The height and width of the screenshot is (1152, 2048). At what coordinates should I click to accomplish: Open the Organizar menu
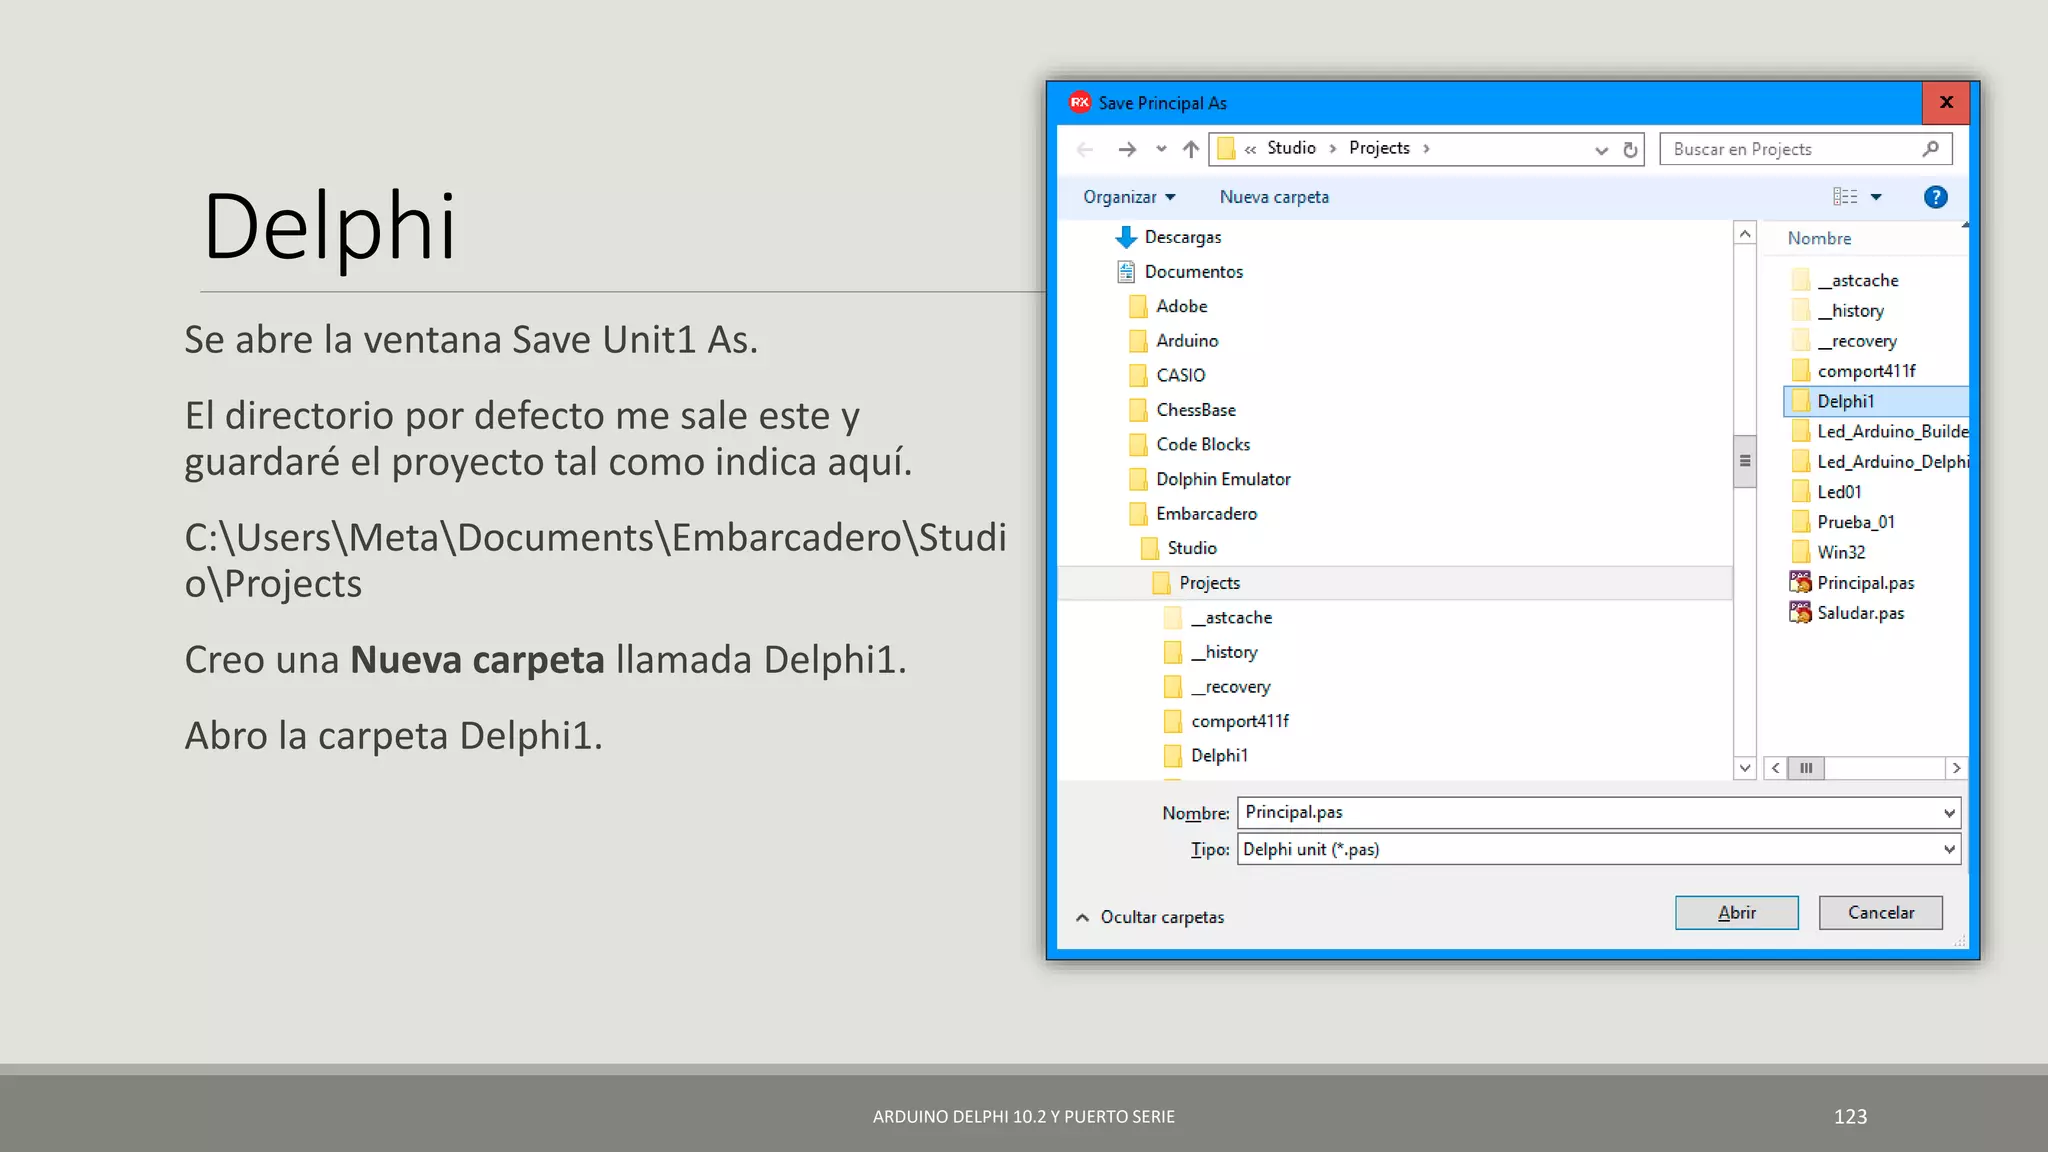point(1129,197)
